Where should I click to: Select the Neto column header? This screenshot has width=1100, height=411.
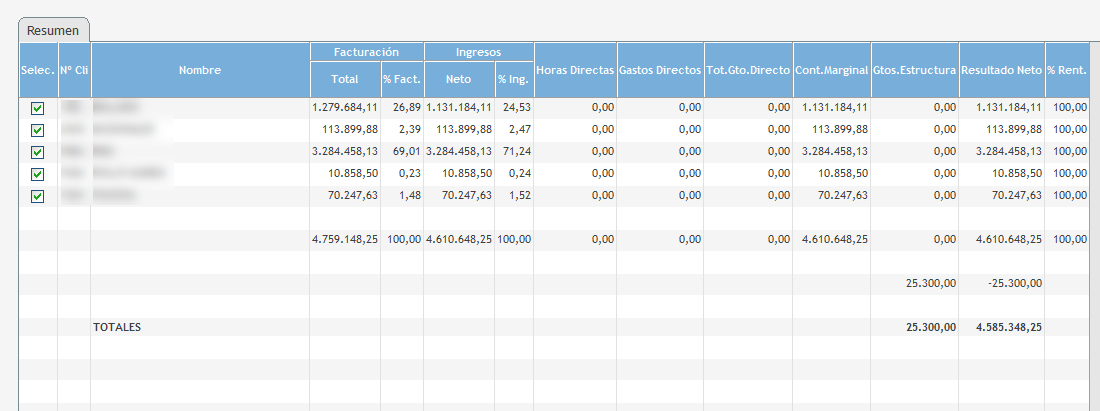click(458, 79)
